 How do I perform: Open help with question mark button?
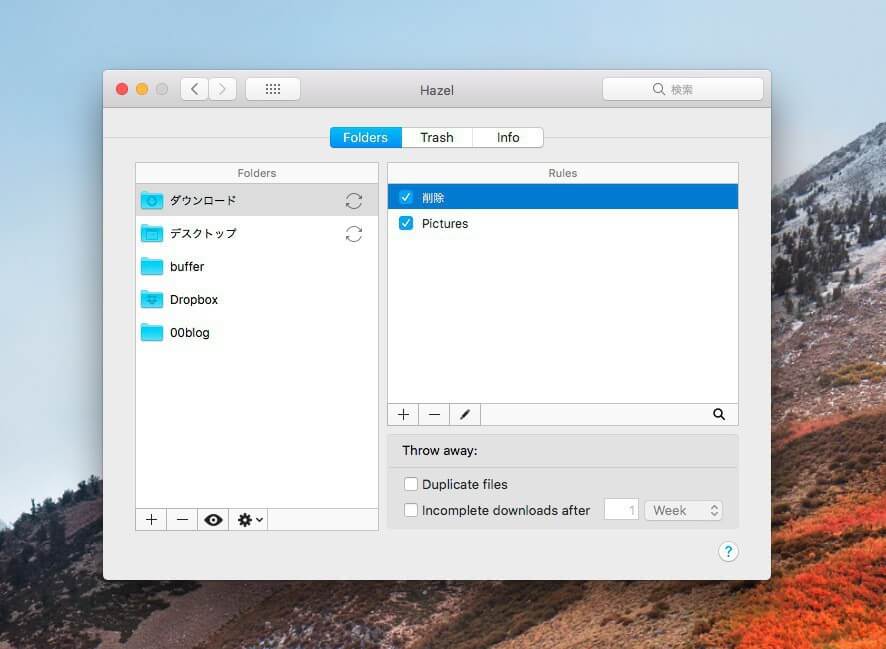[728, 551]
